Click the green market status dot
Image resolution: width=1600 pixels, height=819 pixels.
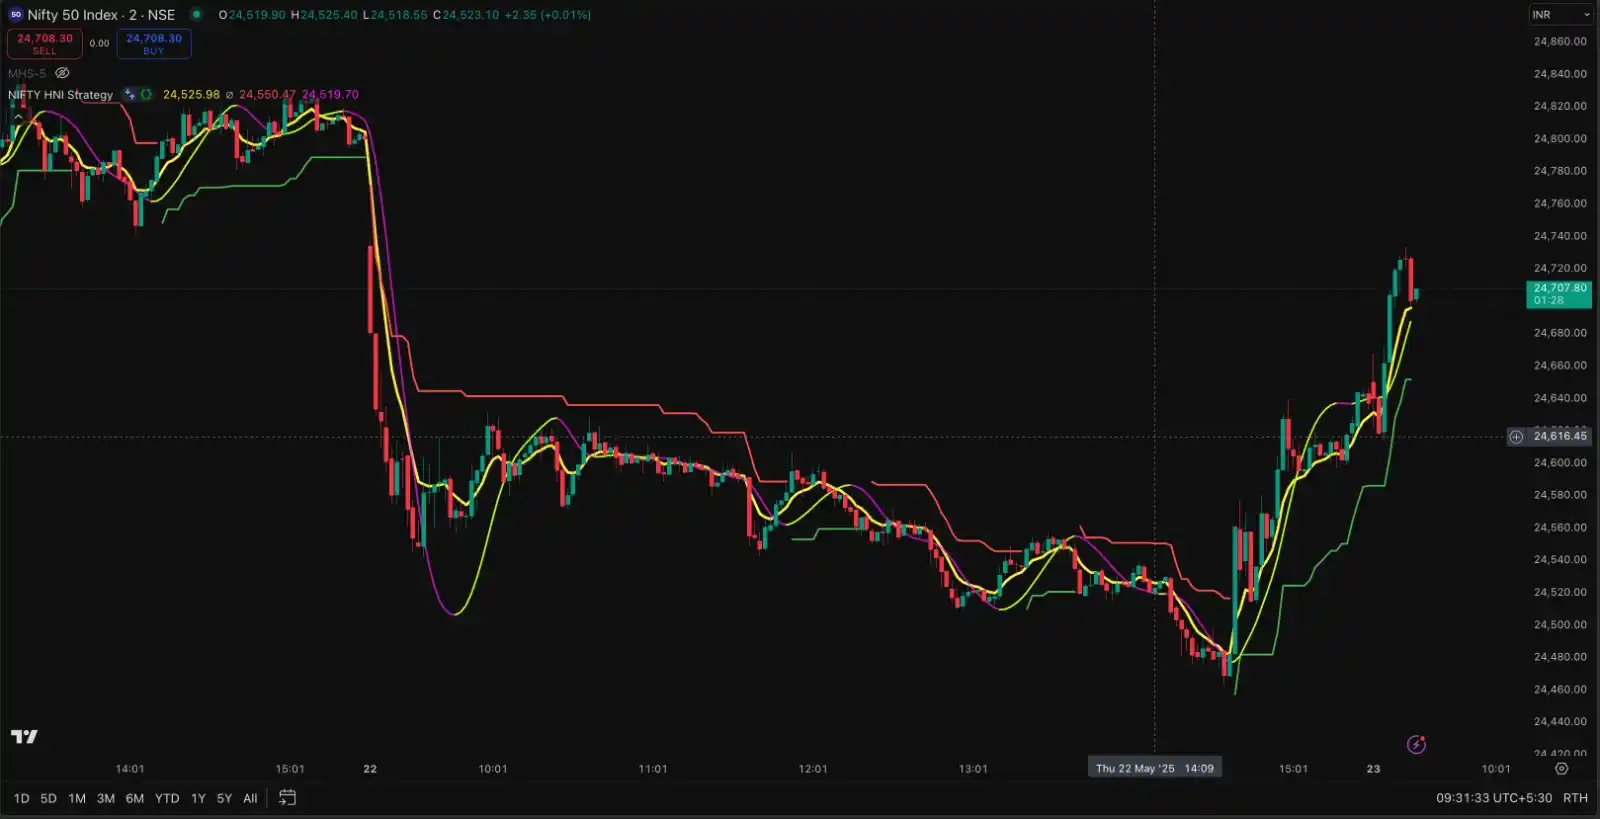197,15
